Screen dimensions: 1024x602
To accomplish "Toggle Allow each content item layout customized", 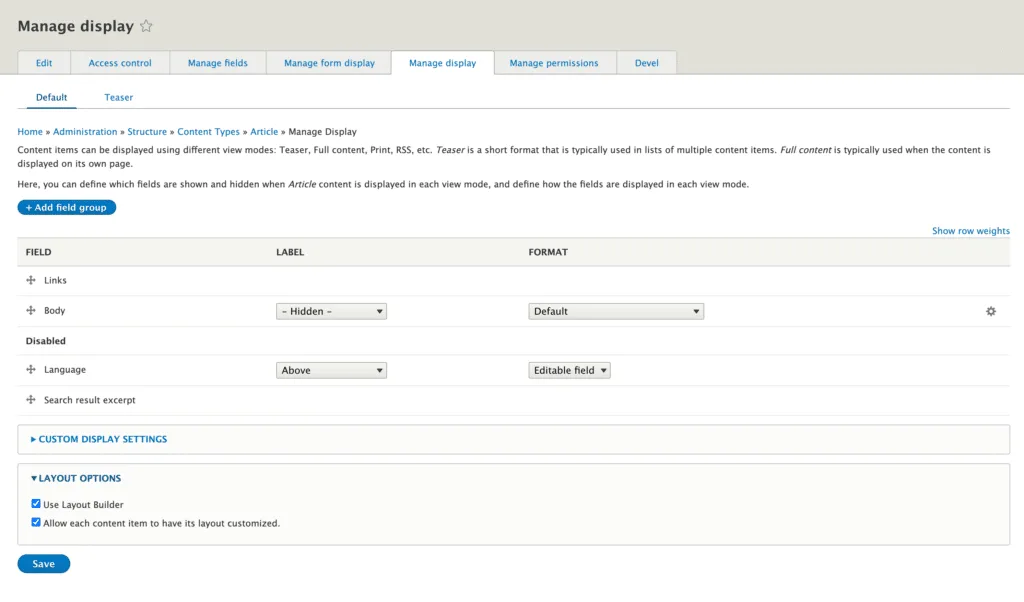I will pos(36,522).
